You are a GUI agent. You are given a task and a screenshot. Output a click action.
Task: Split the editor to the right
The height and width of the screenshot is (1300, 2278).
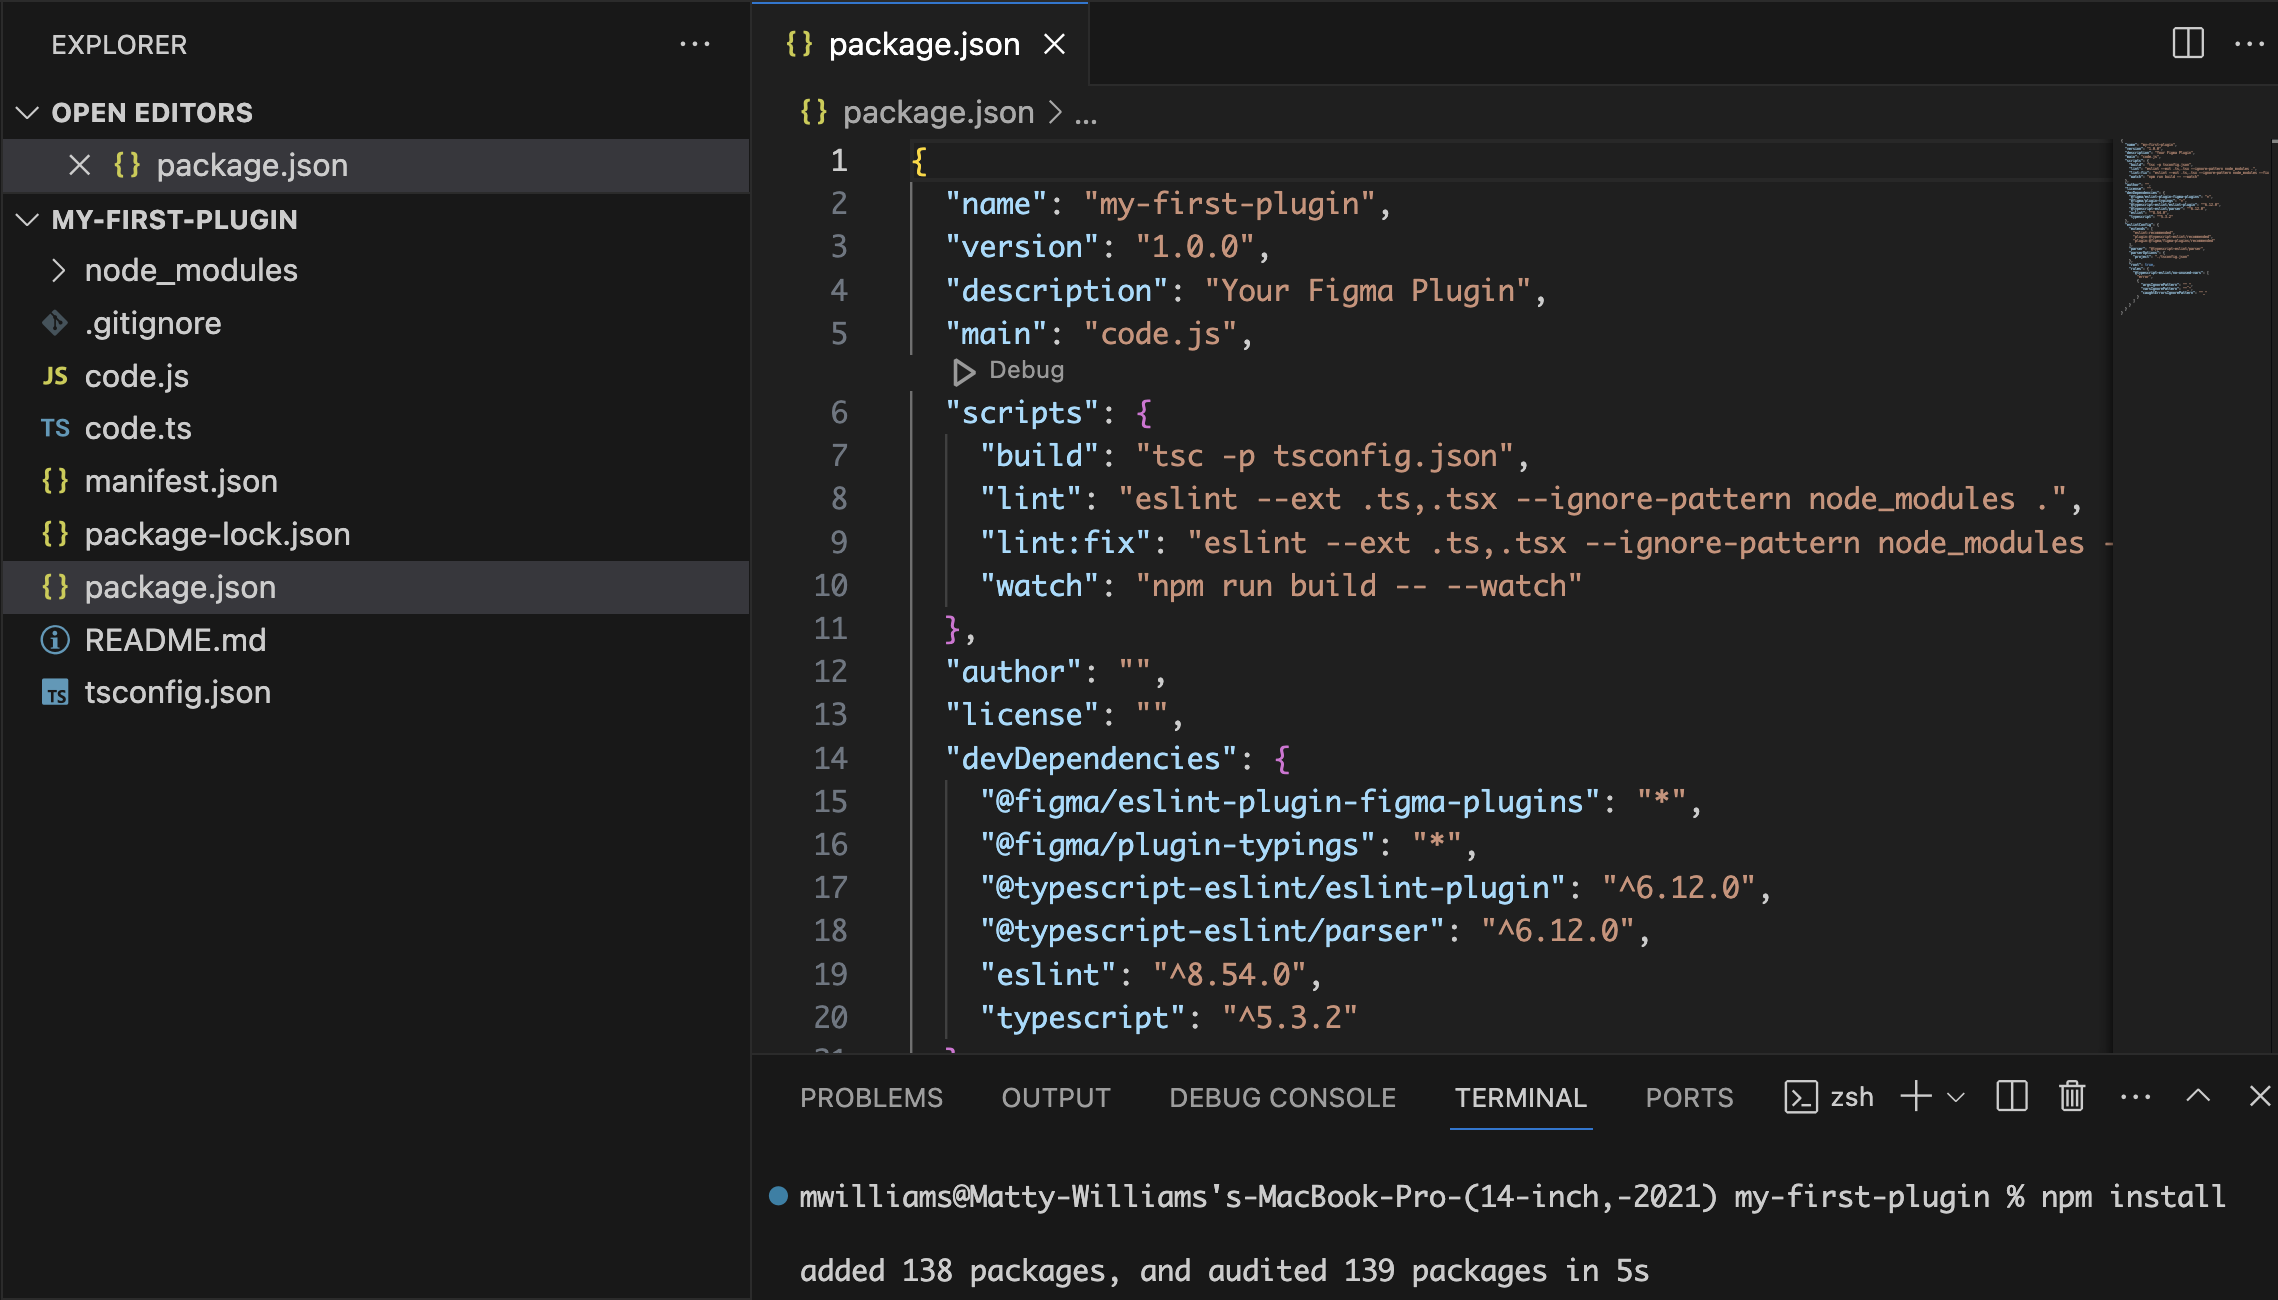click(x=2187, y=43)
